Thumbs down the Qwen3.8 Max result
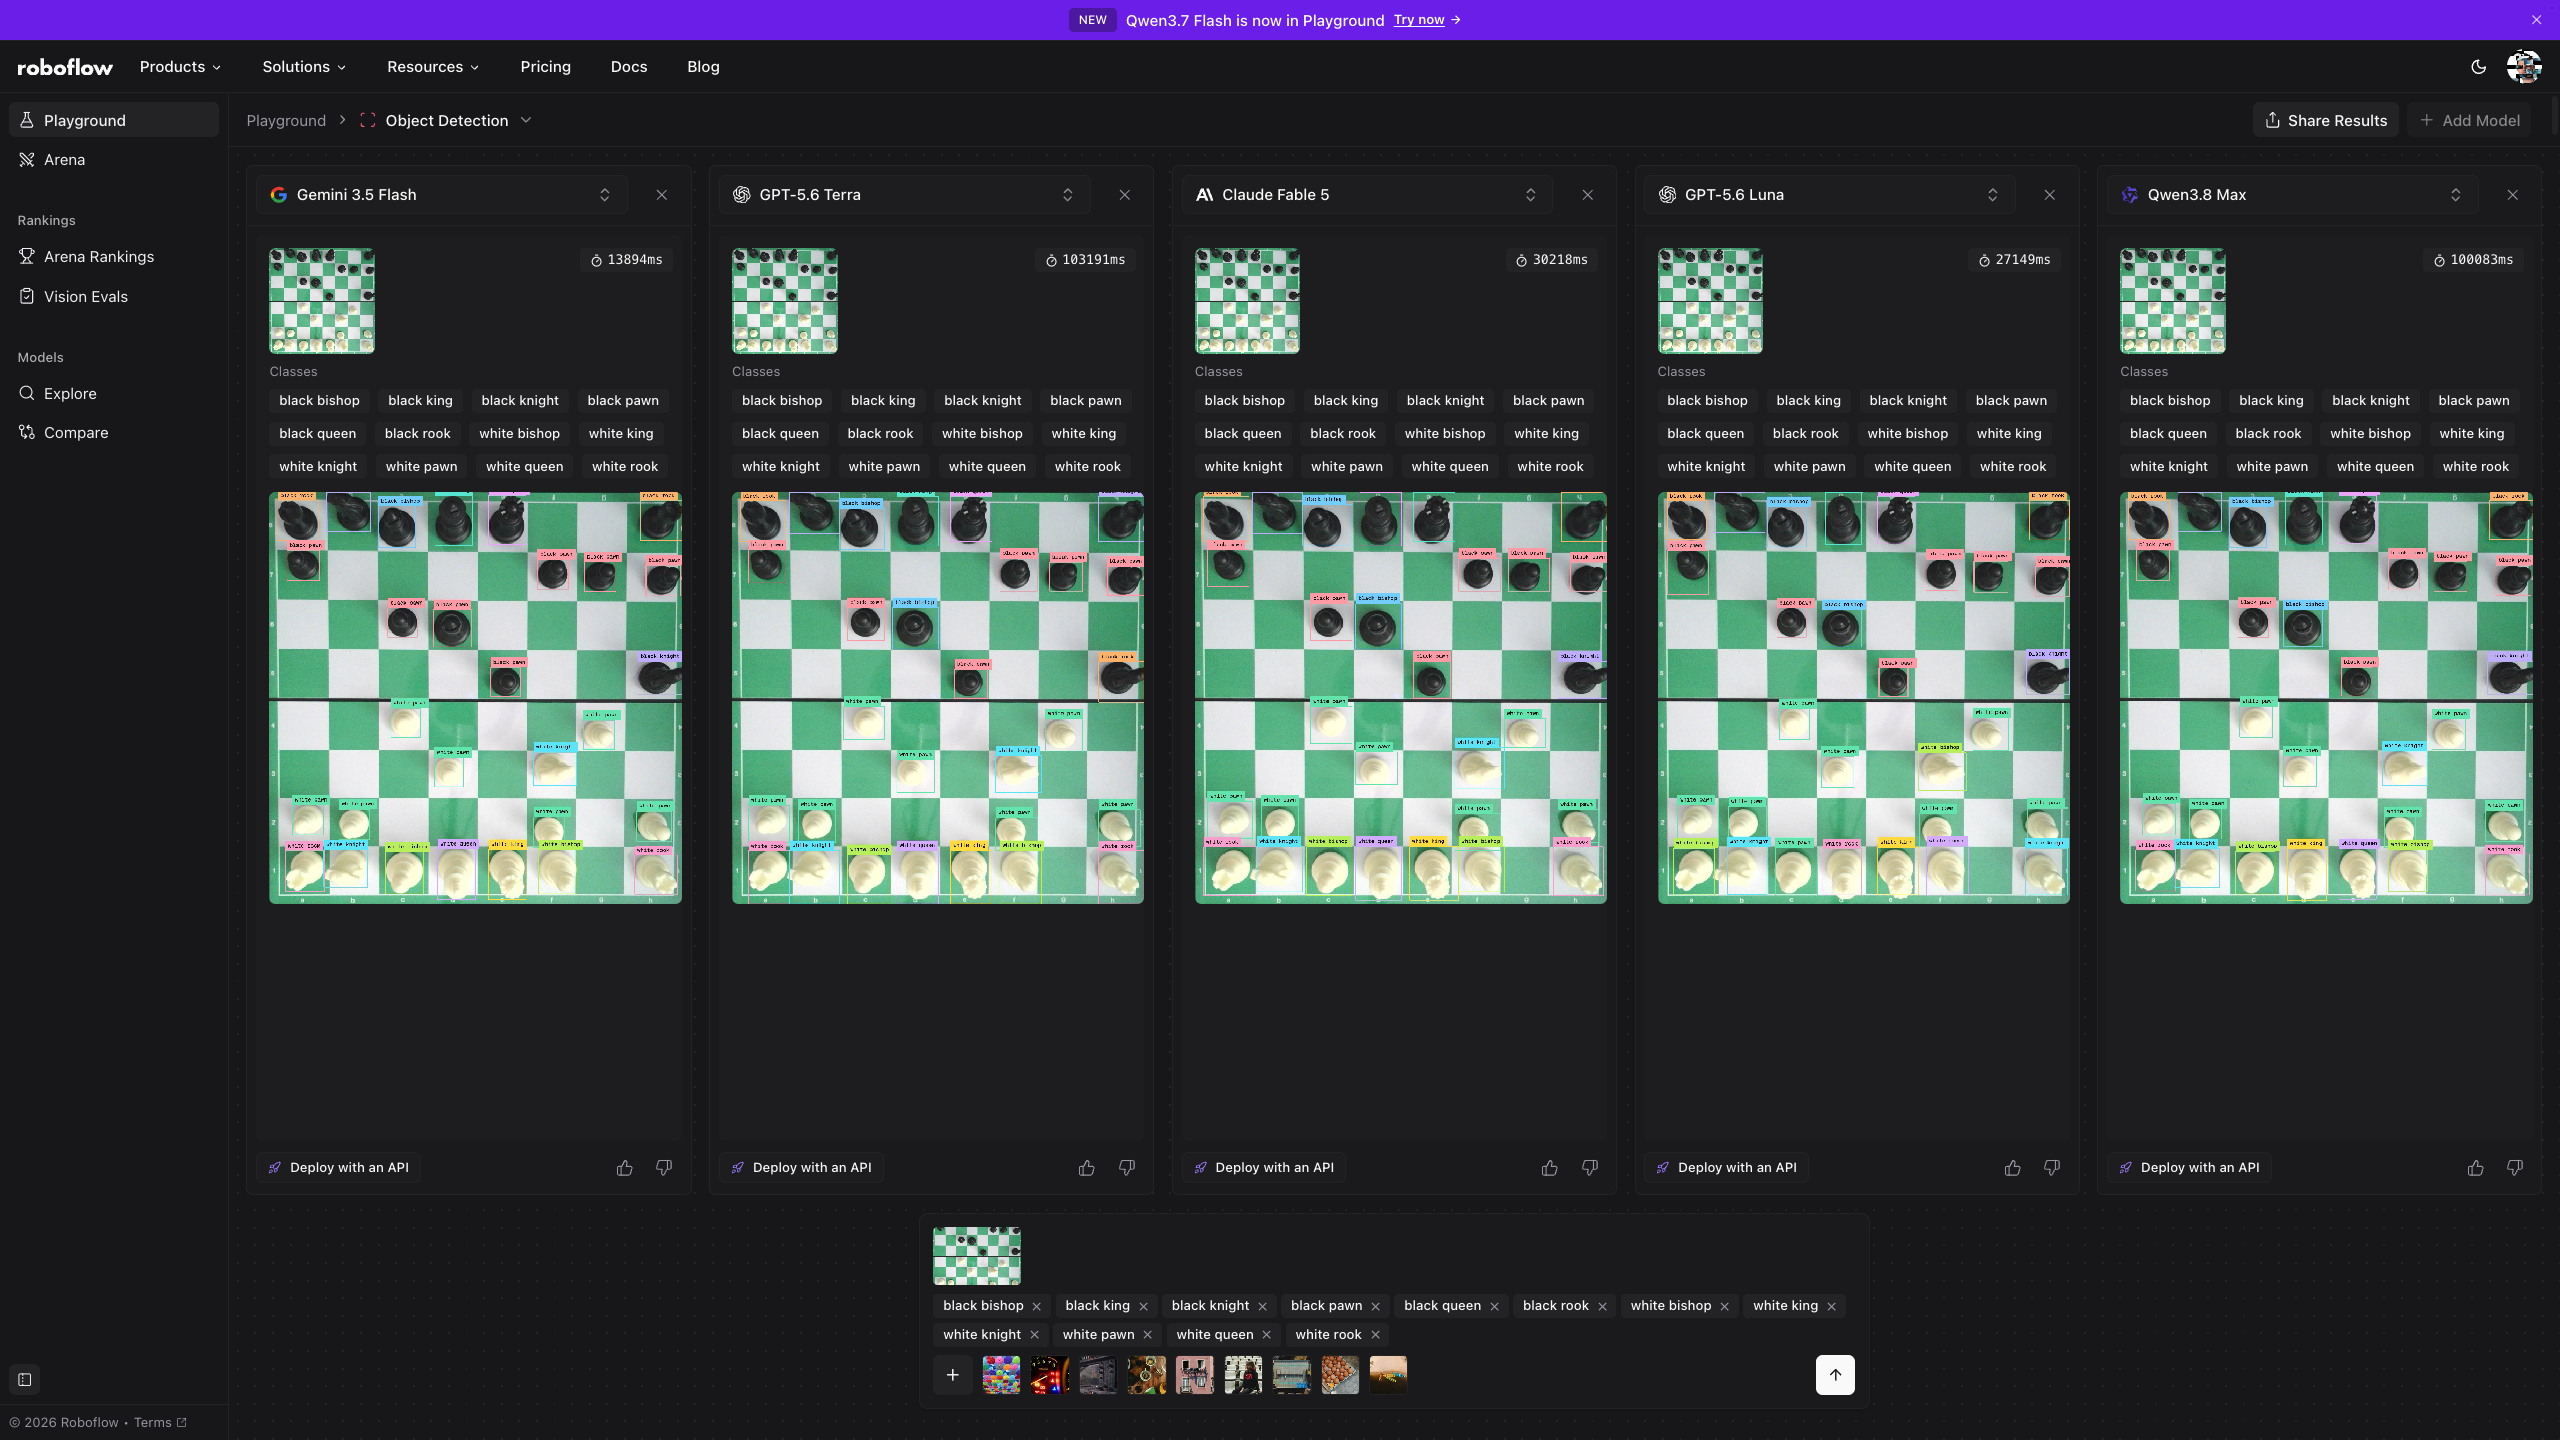 pyautogui.click(x=2515, y=1168)
